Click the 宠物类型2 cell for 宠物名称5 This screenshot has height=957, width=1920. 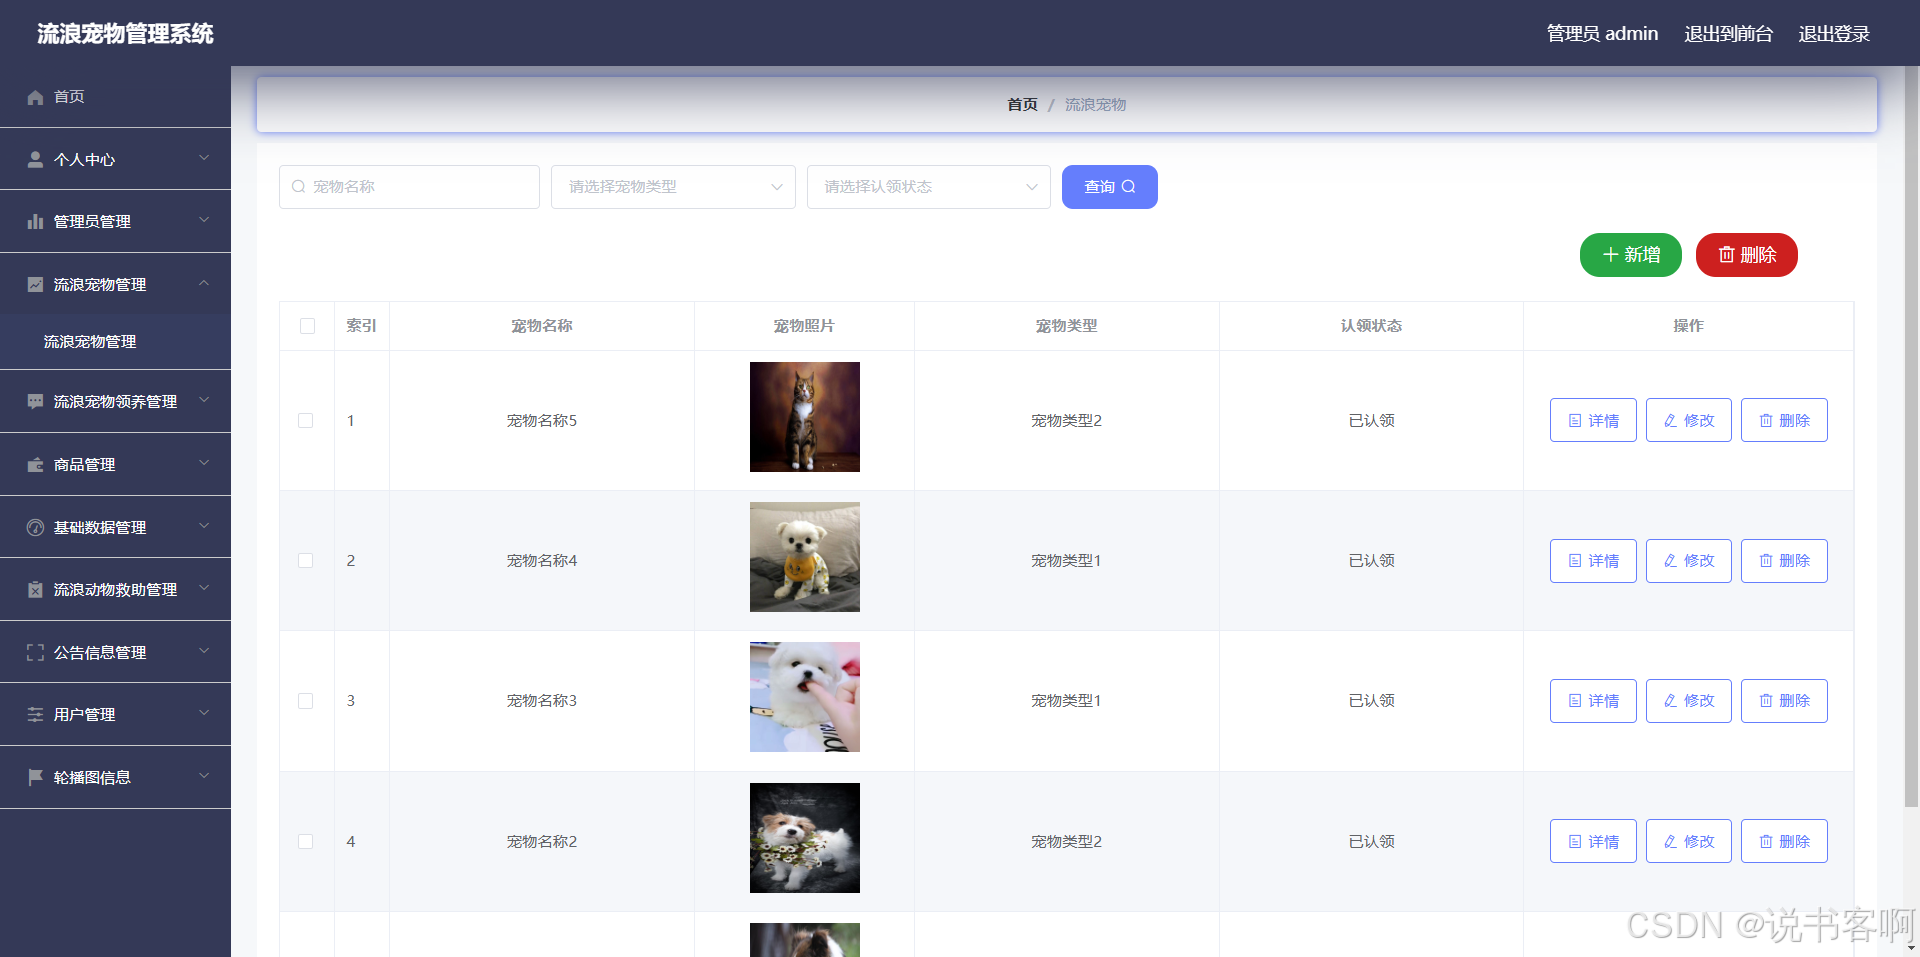pyautogui.click(x=1067, y=421)
